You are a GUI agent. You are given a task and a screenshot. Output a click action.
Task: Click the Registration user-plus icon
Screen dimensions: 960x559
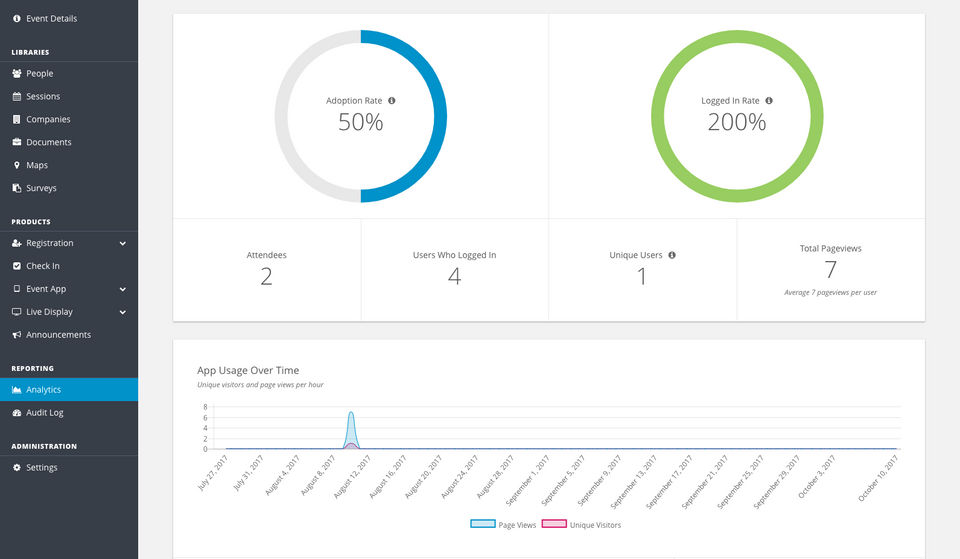pyautogui.click(x=17, y=243)
